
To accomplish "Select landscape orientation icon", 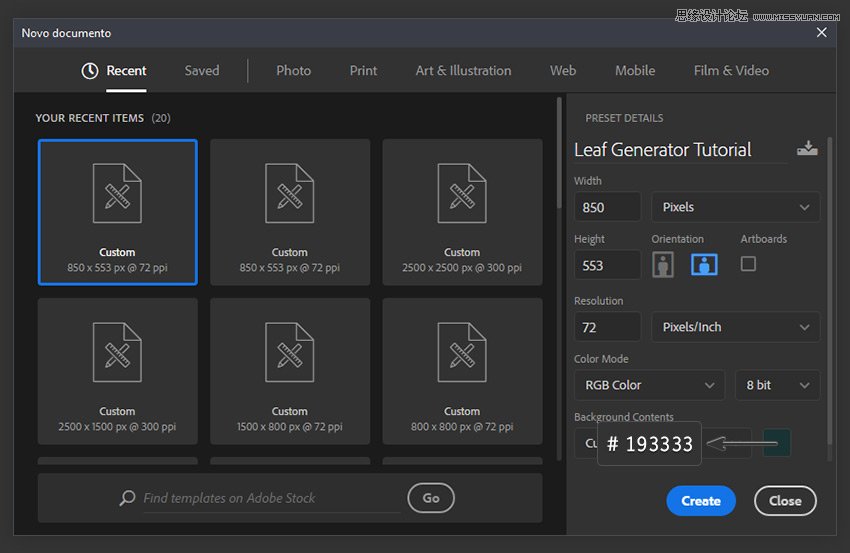I will [704, 264].
